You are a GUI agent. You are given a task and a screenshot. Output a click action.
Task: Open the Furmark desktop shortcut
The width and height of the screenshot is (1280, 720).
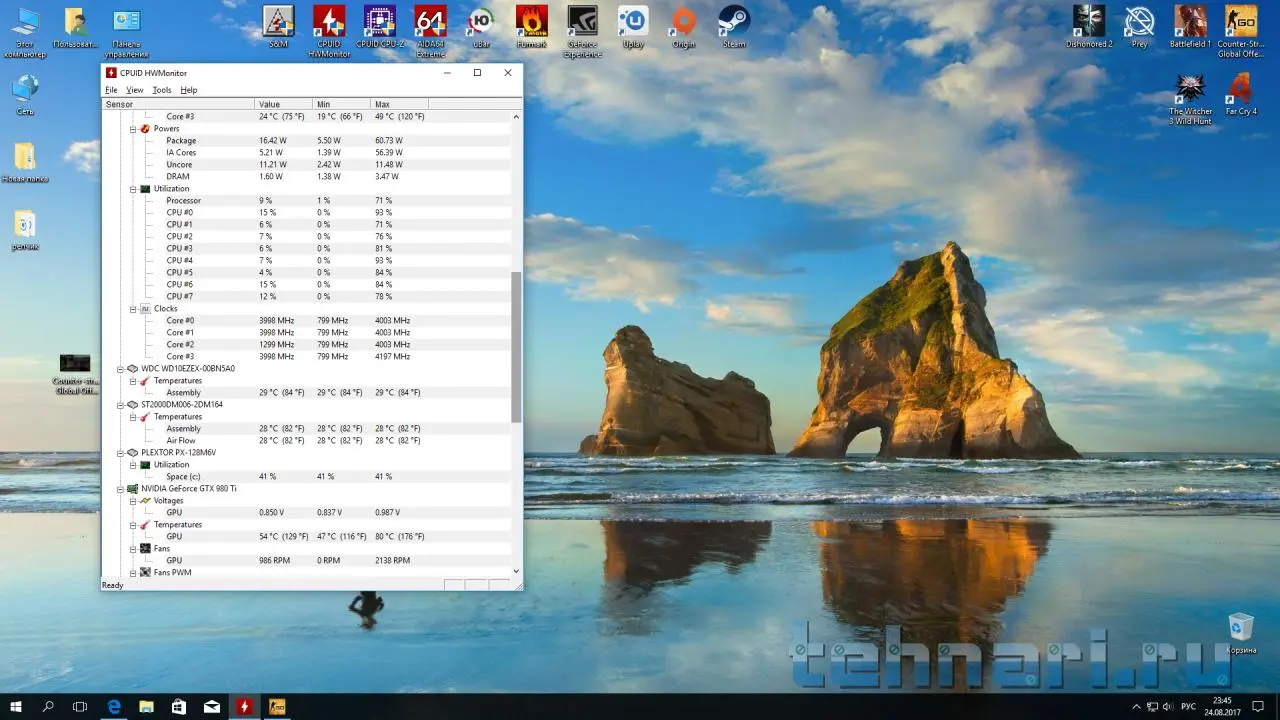(x=531, y=22)
